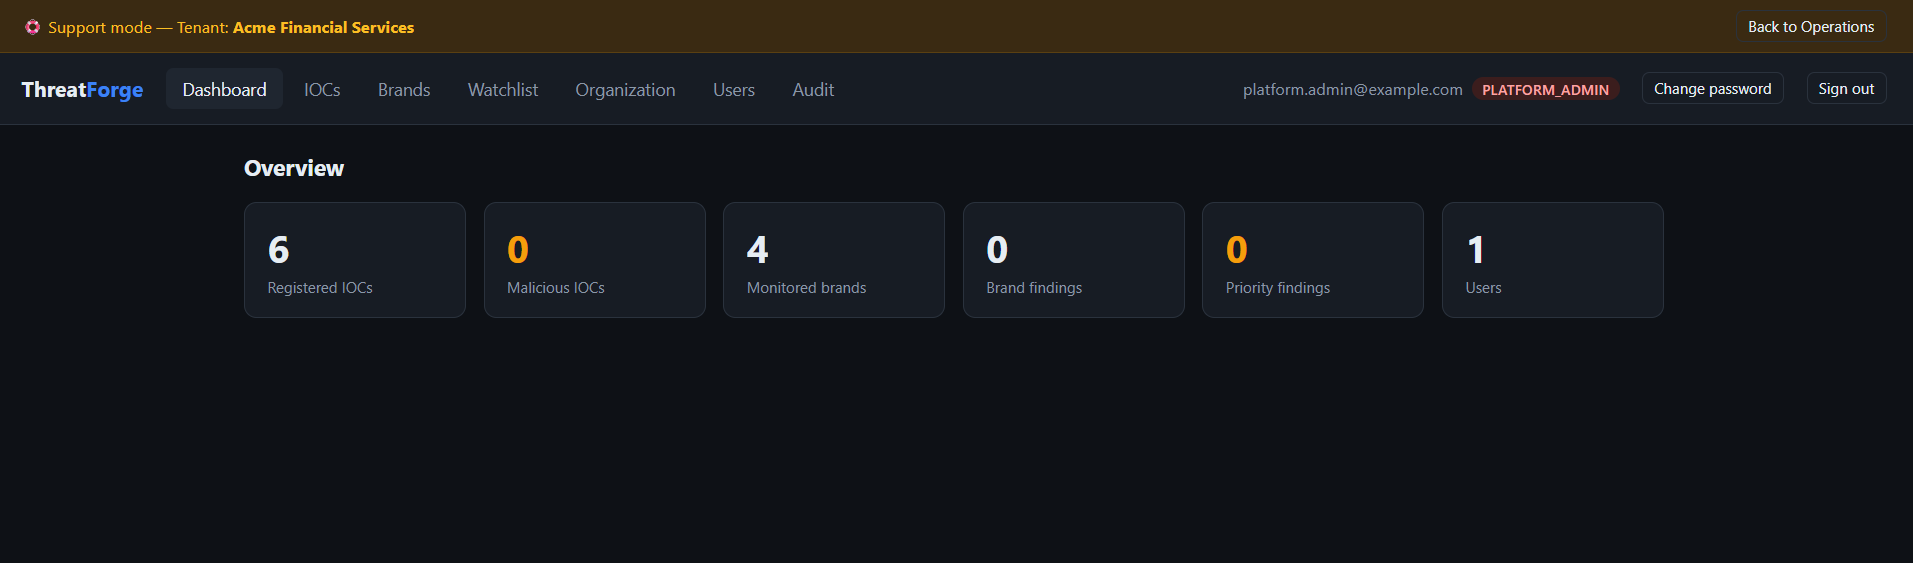Open the Users nav tab
Viewport: 1913px width, 563px height.
click(x=734, y=89)
